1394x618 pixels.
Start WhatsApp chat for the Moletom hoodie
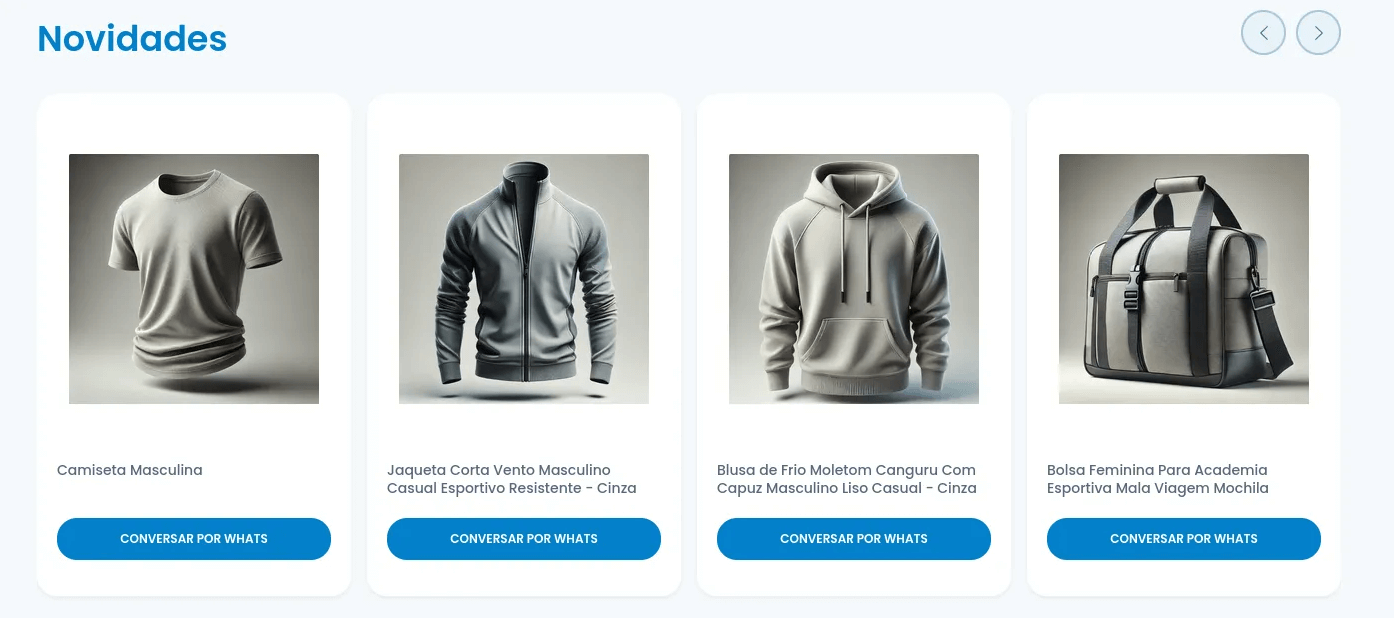pyautogui.click(x=854, y=539)
